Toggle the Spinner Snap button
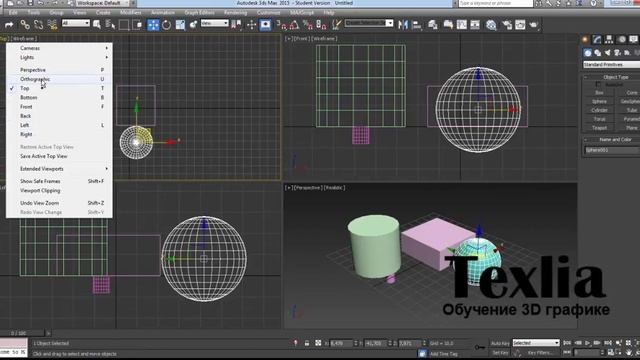Viewport: 640px width, 360px height. 321,25
